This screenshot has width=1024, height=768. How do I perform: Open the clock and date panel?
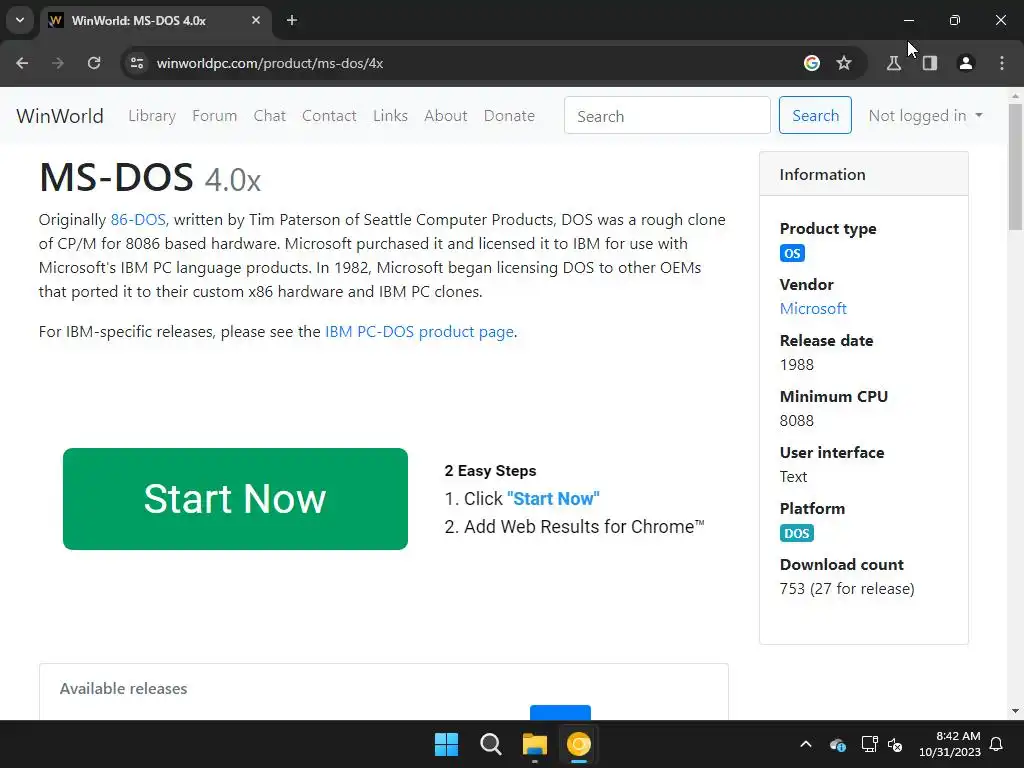(950, 744)
